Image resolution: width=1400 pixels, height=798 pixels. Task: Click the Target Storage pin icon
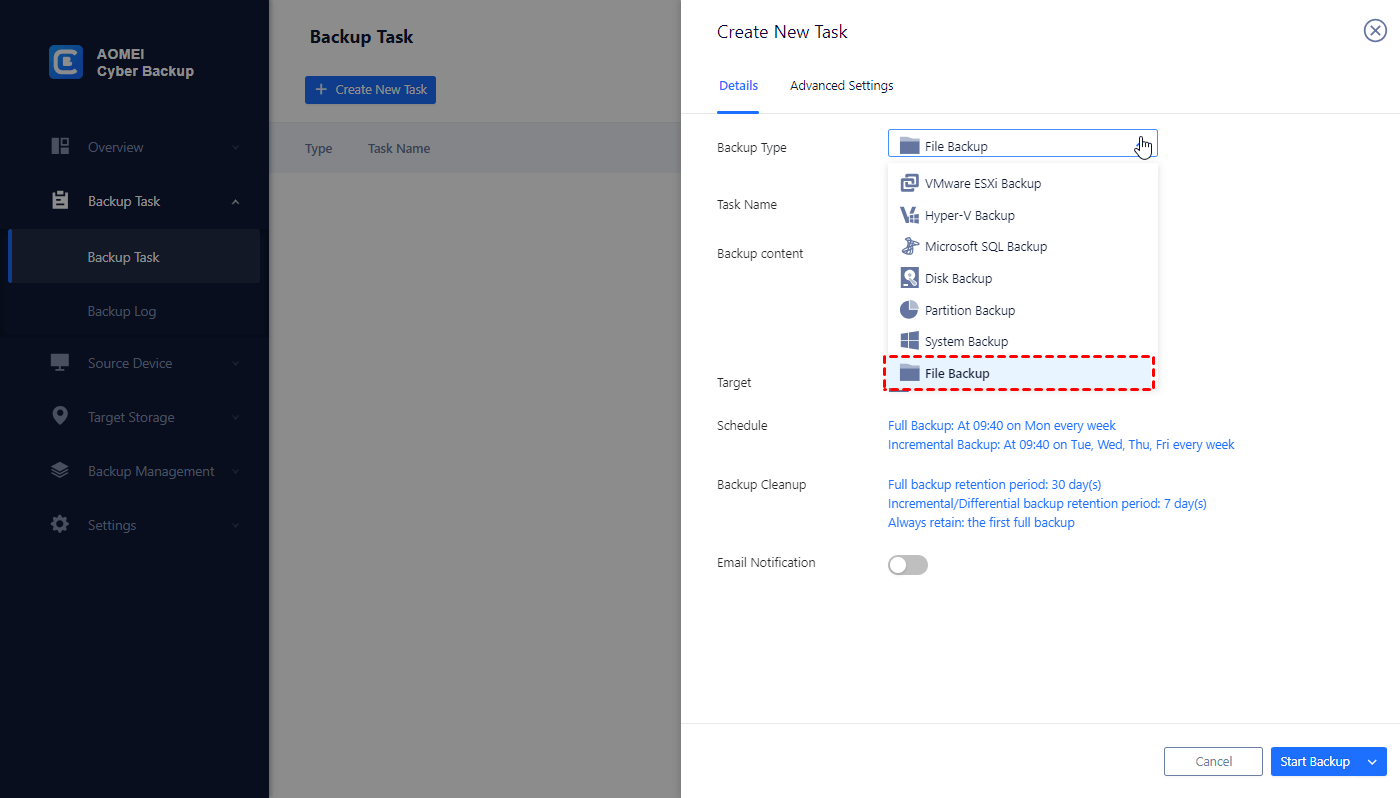pyautogui.click(x=60, y=416)
